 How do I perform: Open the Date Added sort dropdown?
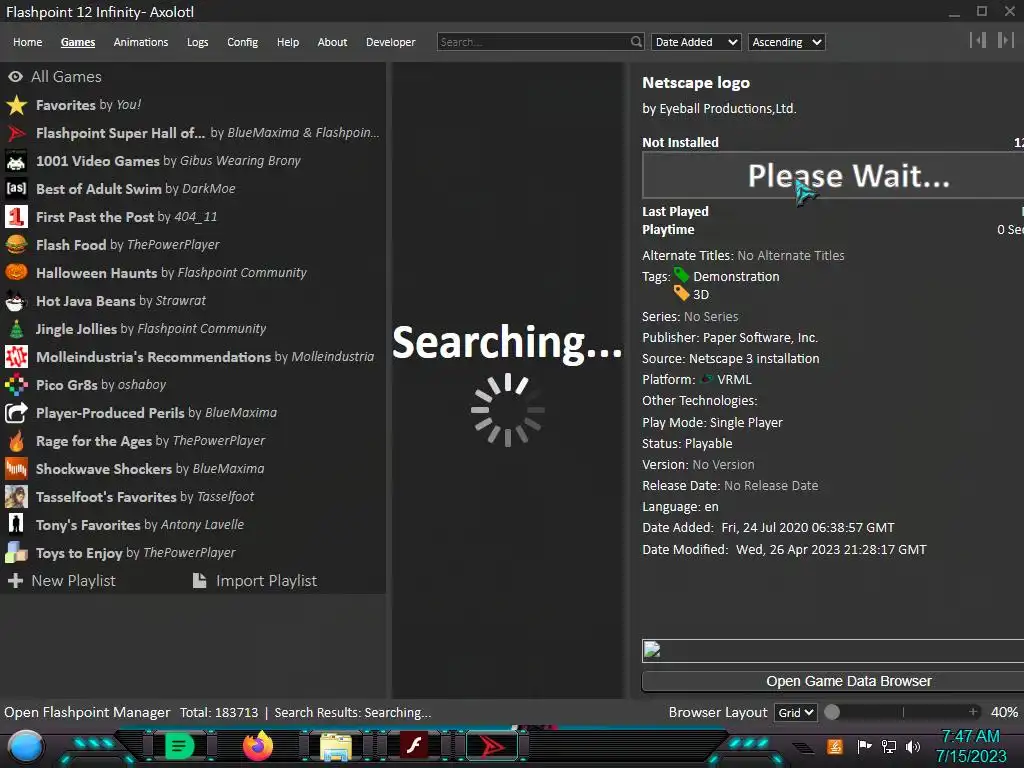tap(696, 42)
